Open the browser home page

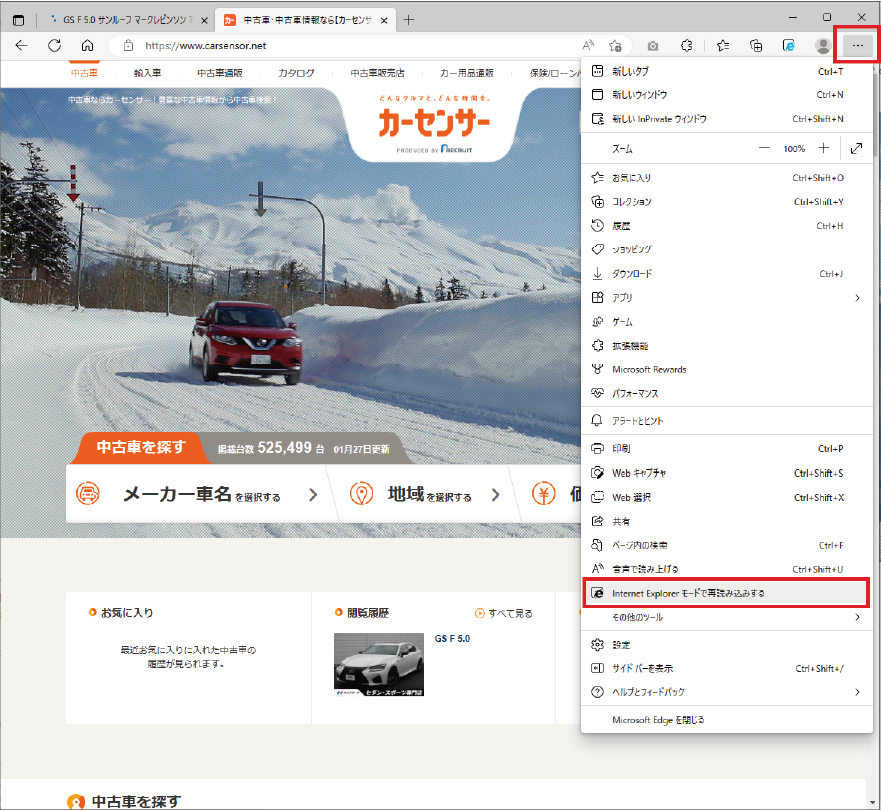[x=88, y=46]
